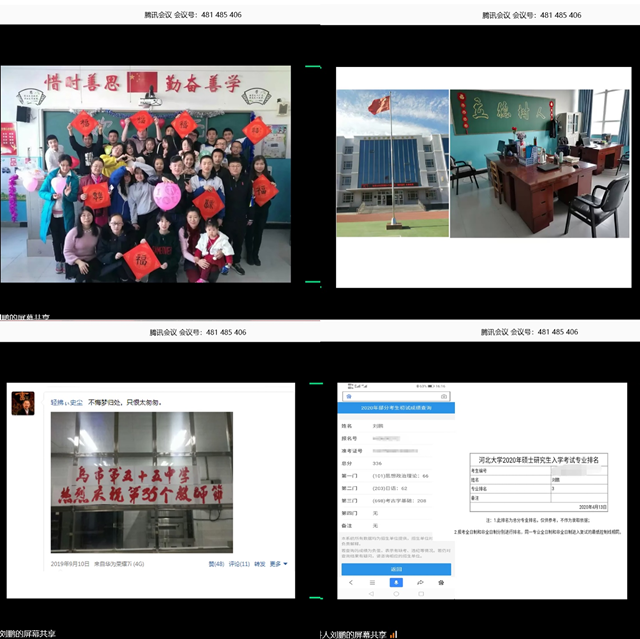The height and width of the screenshot is (639, 640).
Task: Tap the Android recents square navigation key
Action: coord(421,594)
